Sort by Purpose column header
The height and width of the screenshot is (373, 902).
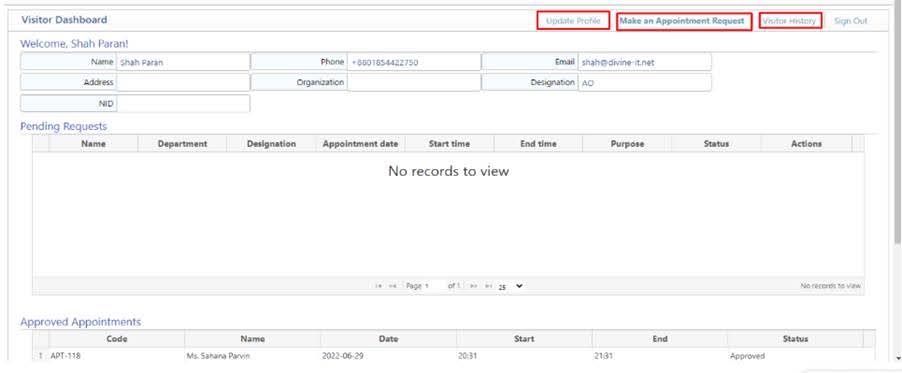click(x=627, y=144)
